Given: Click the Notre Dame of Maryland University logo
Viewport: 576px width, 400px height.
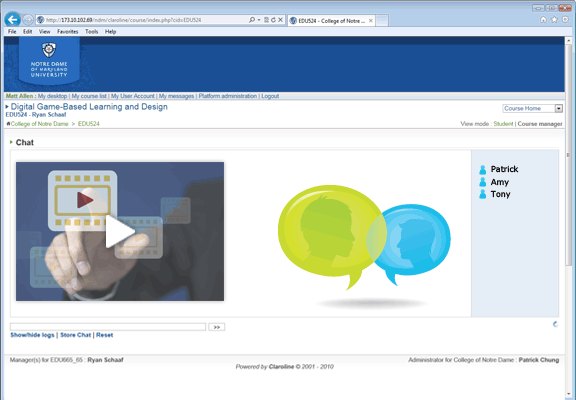Looking at the screenshot, I should (49, 60).
